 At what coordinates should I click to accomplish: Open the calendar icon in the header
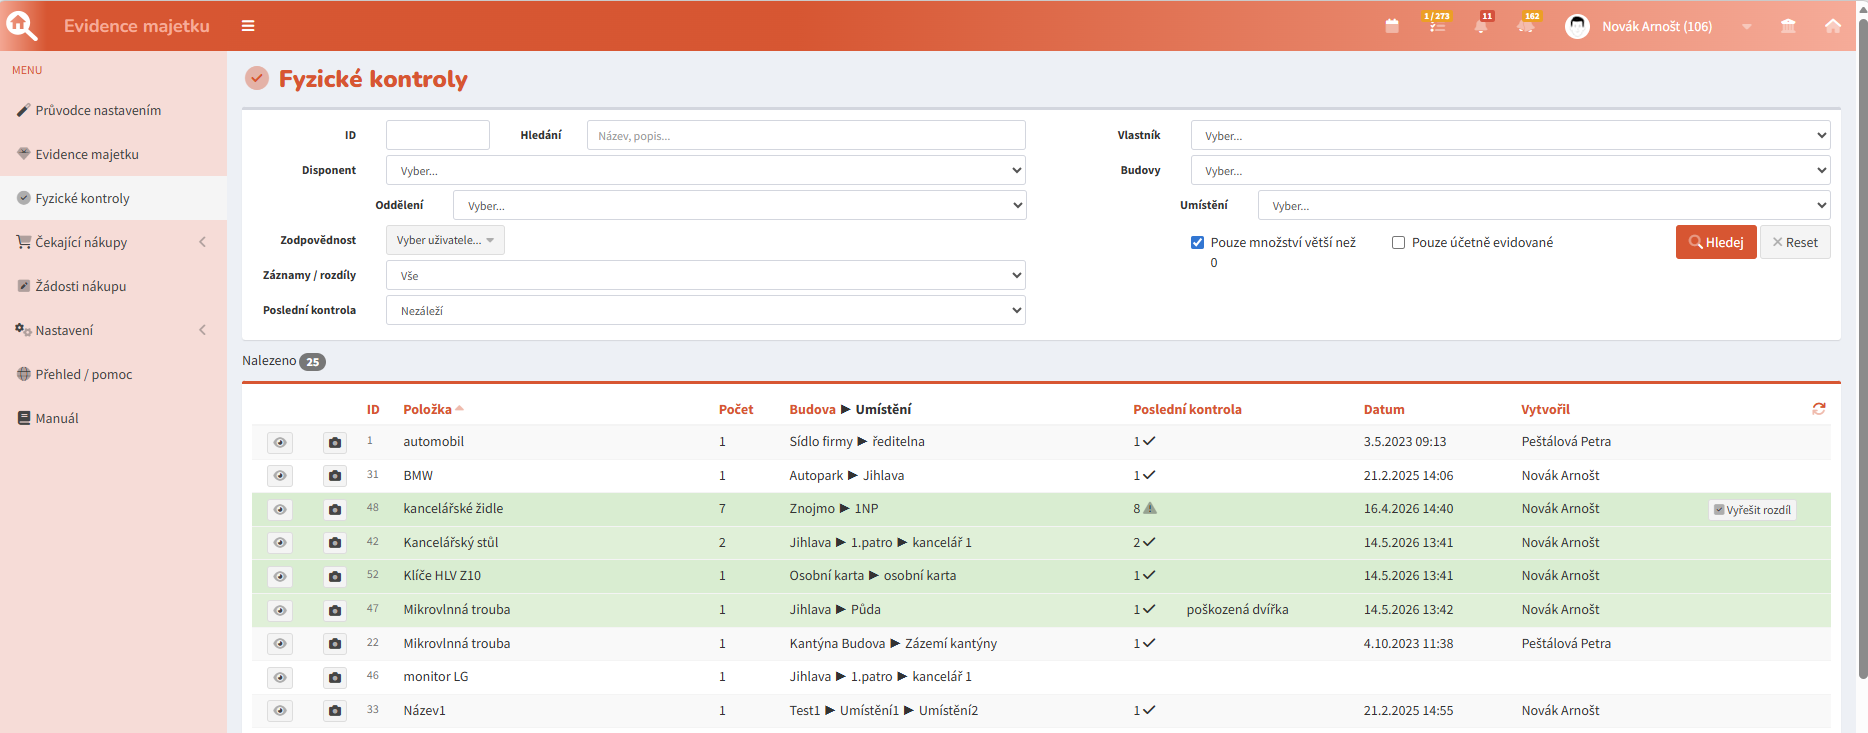(1392, 26)
